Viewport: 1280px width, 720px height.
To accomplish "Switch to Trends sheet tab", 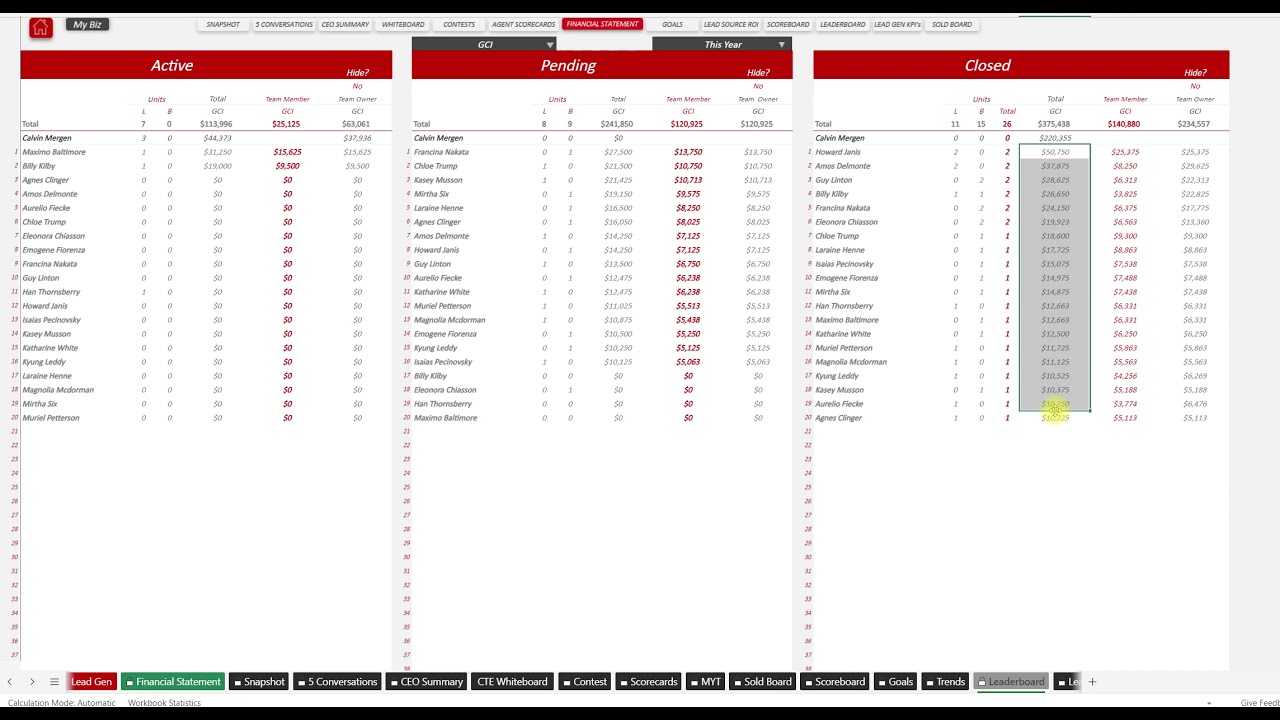I will [x=945, y=682].
